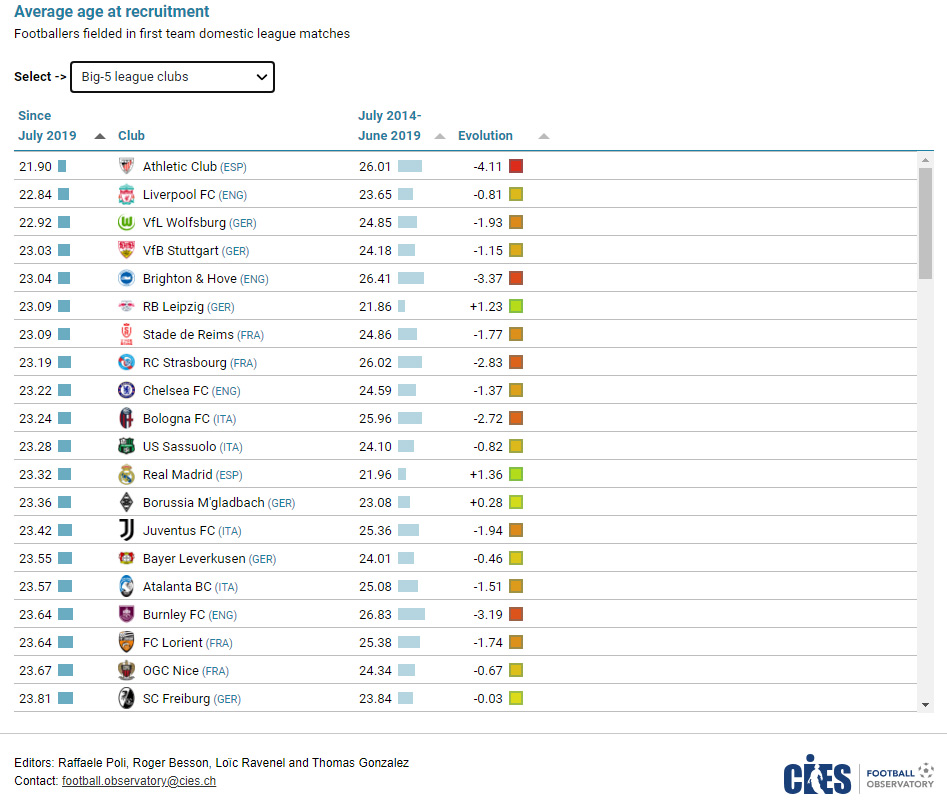
Task: Click the Athletic Club crest icon
Action: click(126, 167)
